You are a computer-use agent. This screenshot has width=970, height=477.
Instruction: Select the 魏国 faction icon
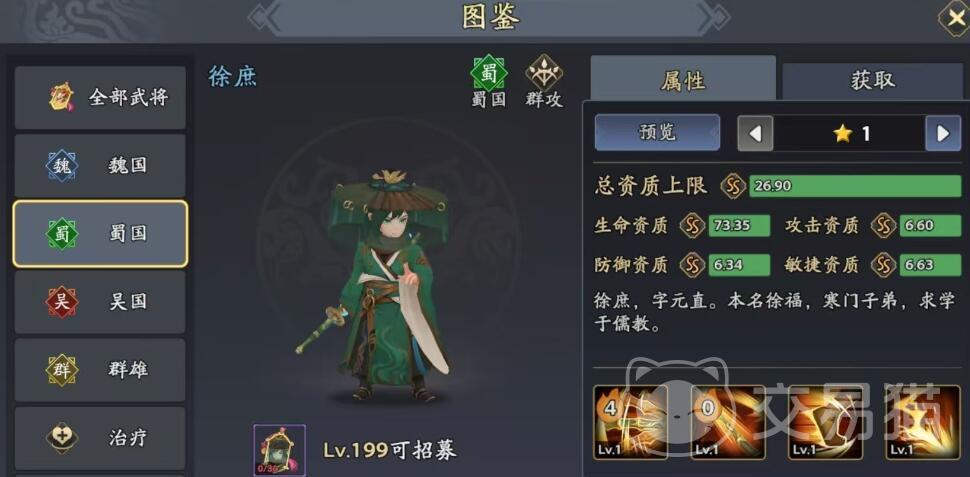[62, 166]
